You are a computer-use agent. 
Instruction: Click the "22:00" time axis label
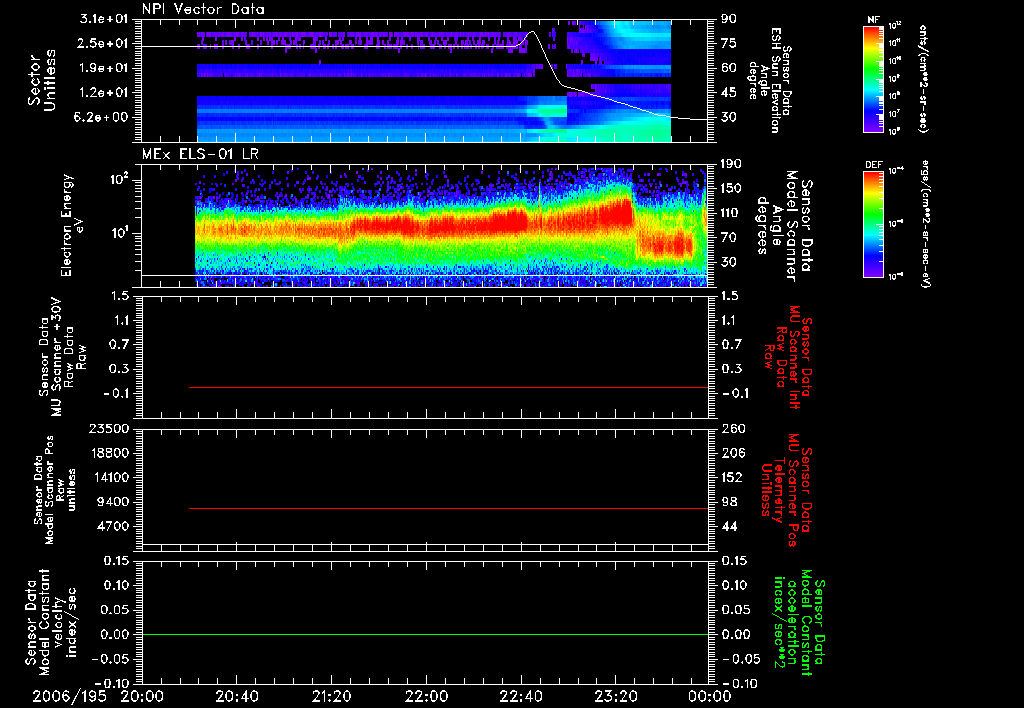pos(426,697)
